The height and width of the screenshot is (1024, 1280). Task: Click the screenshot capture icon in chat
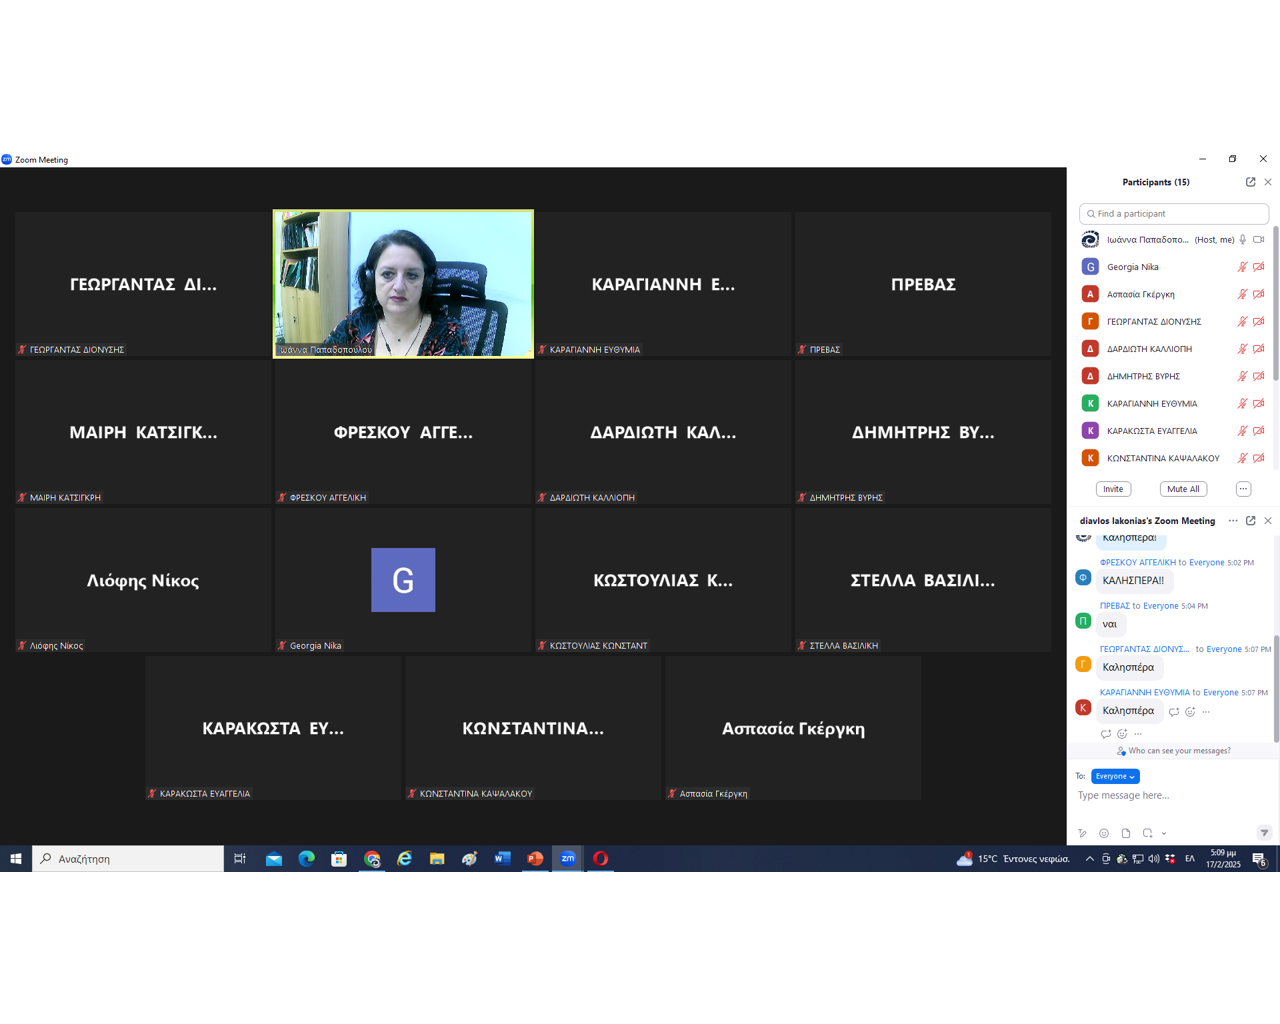tap(1147, 833)
